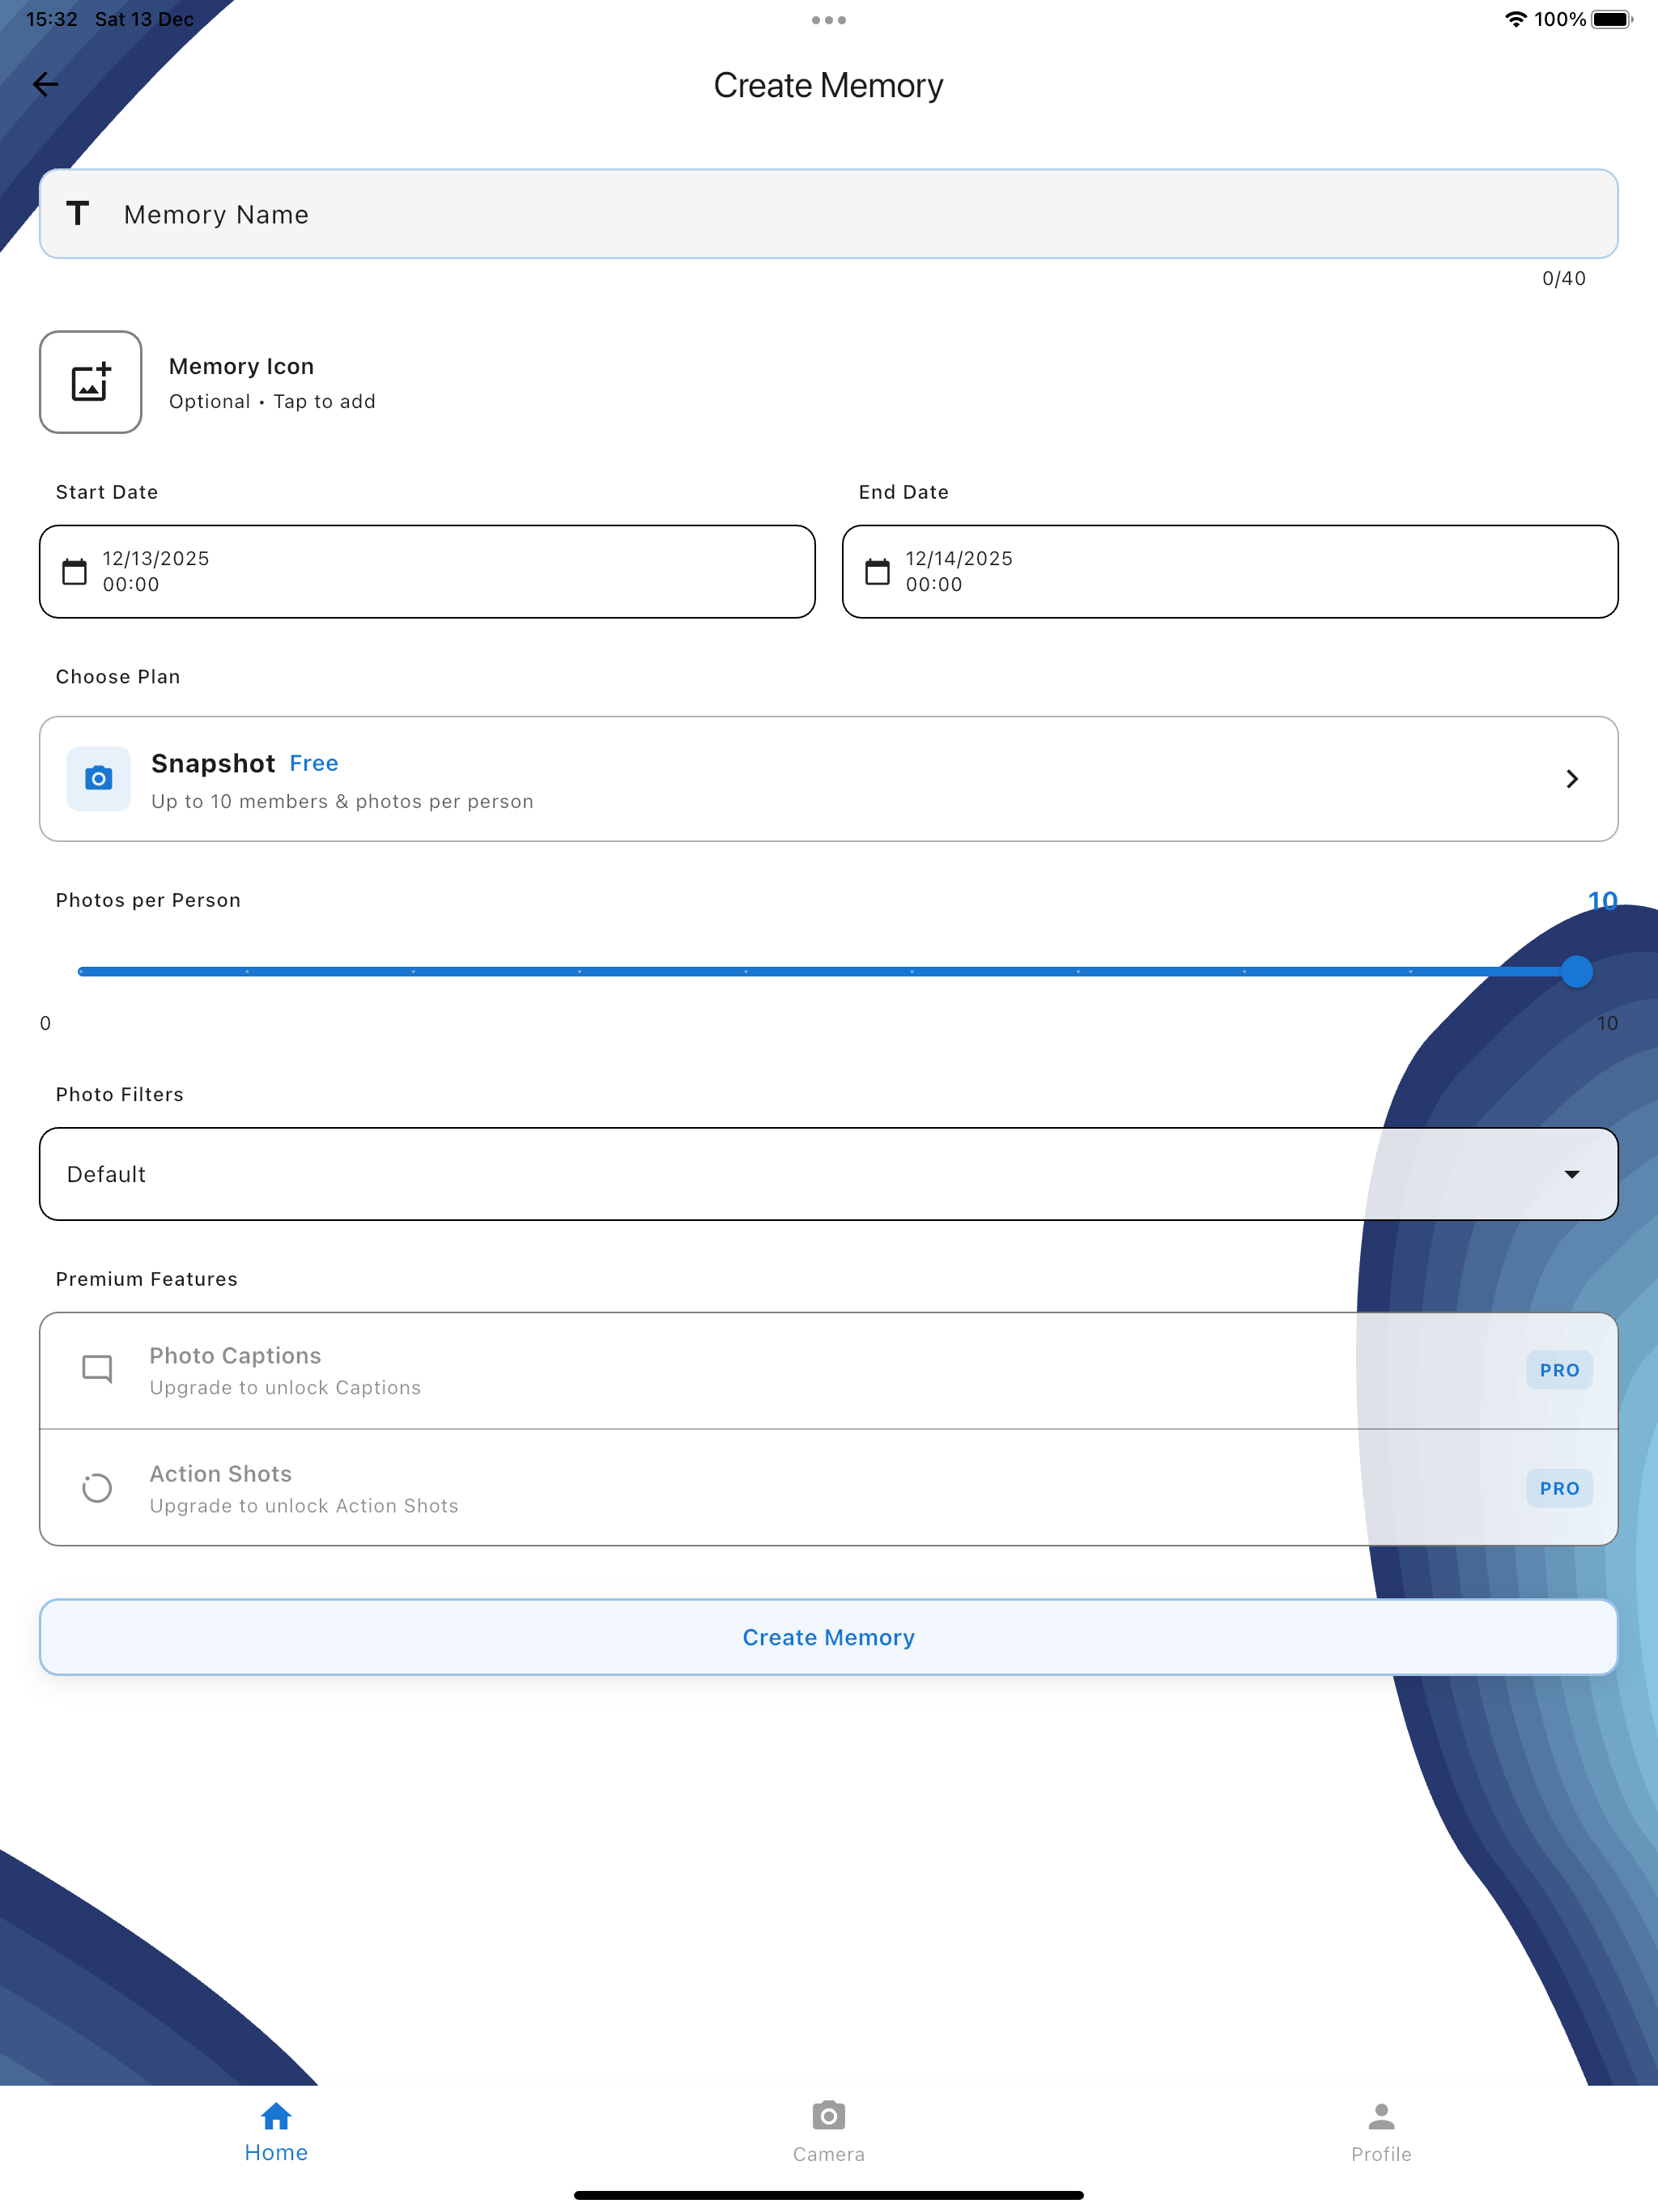Add a memory icon image
The width and height of the screenshot is (1658, 2212).
tap(90, 382)
